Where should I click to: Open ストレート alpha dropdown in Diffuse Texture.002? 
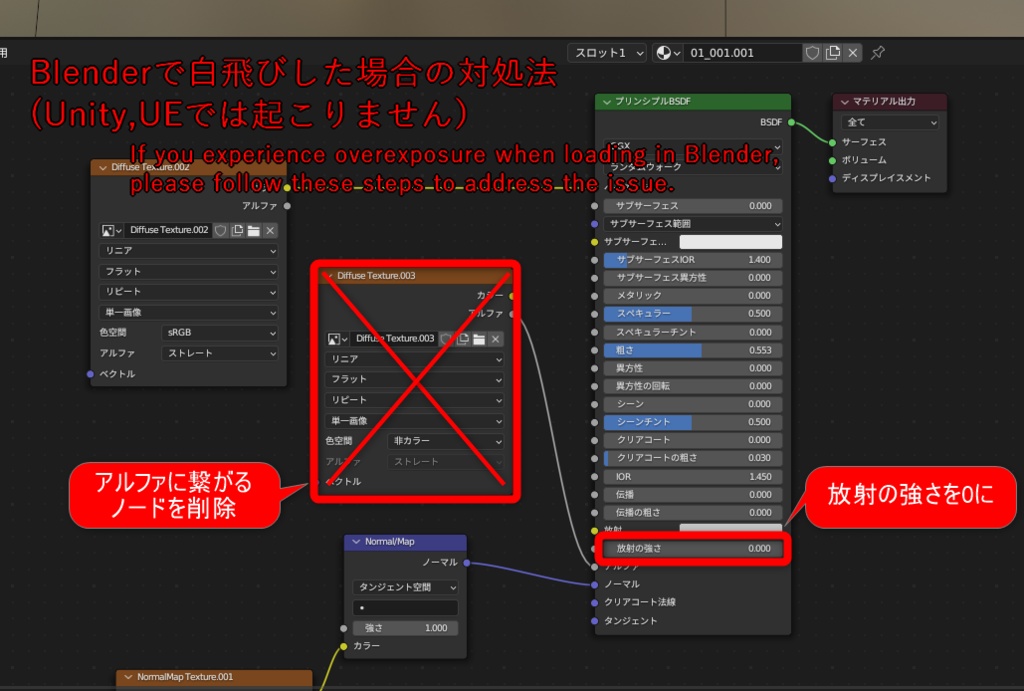(219, 353)
